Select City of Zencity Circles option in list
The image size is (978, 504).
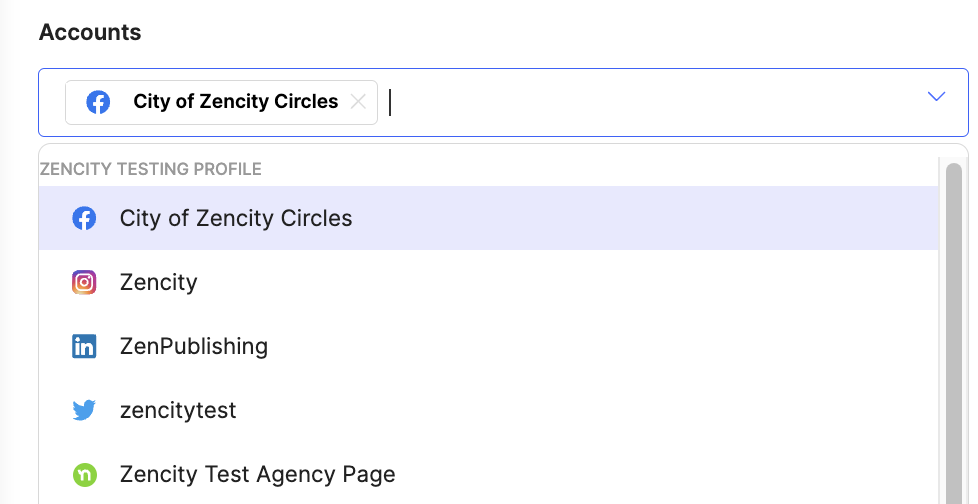(x=488, y=218)
